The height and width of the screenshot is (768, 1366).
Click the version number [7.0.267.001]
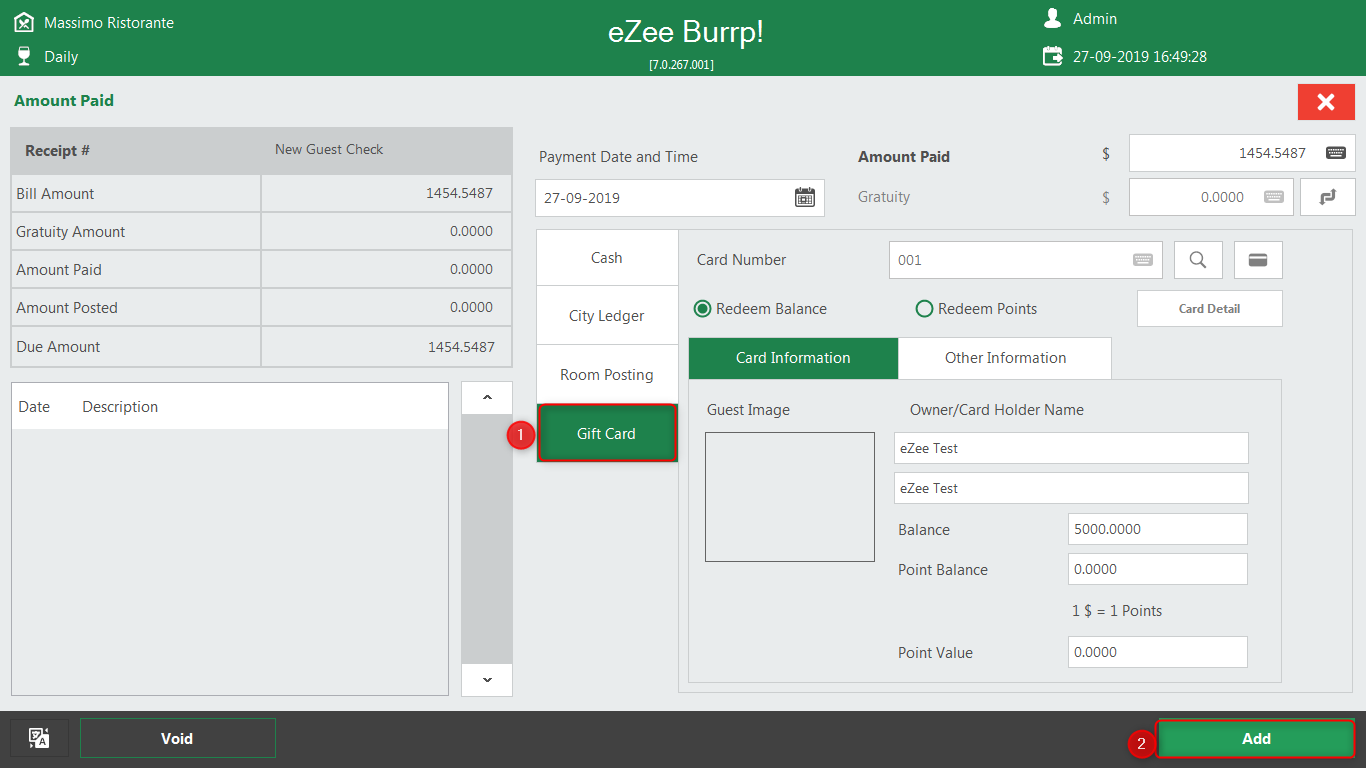(681, 64)
